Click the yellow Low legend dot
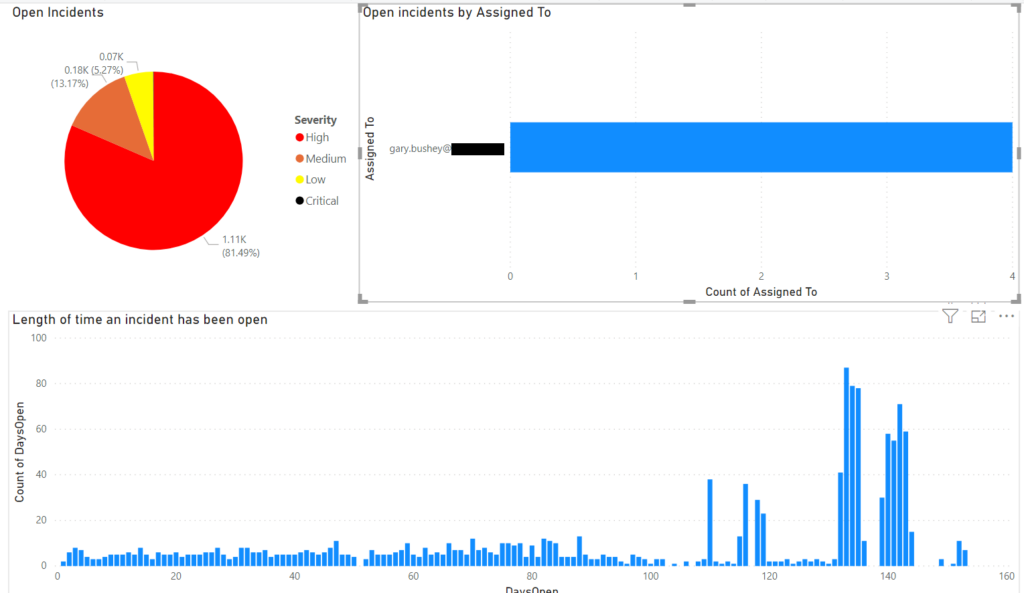 (x=300, y=180)
